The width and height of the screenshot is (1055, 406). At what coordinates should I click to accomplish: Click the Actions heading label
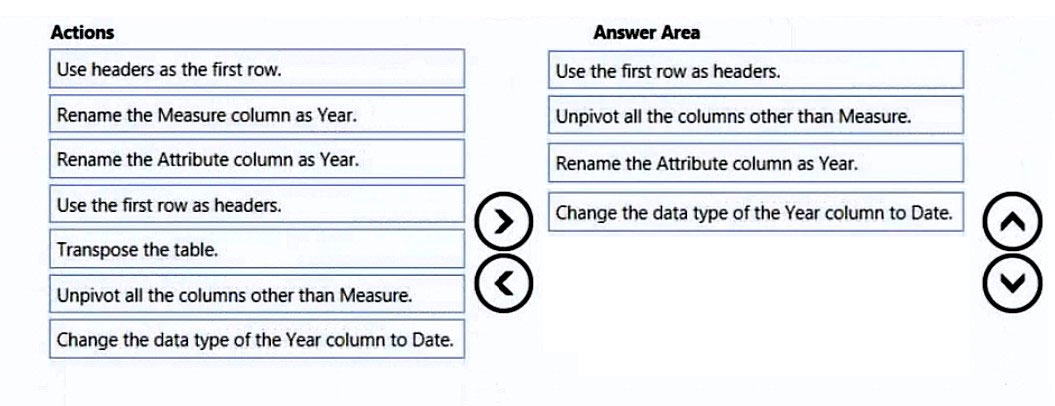tap(82, 32)
